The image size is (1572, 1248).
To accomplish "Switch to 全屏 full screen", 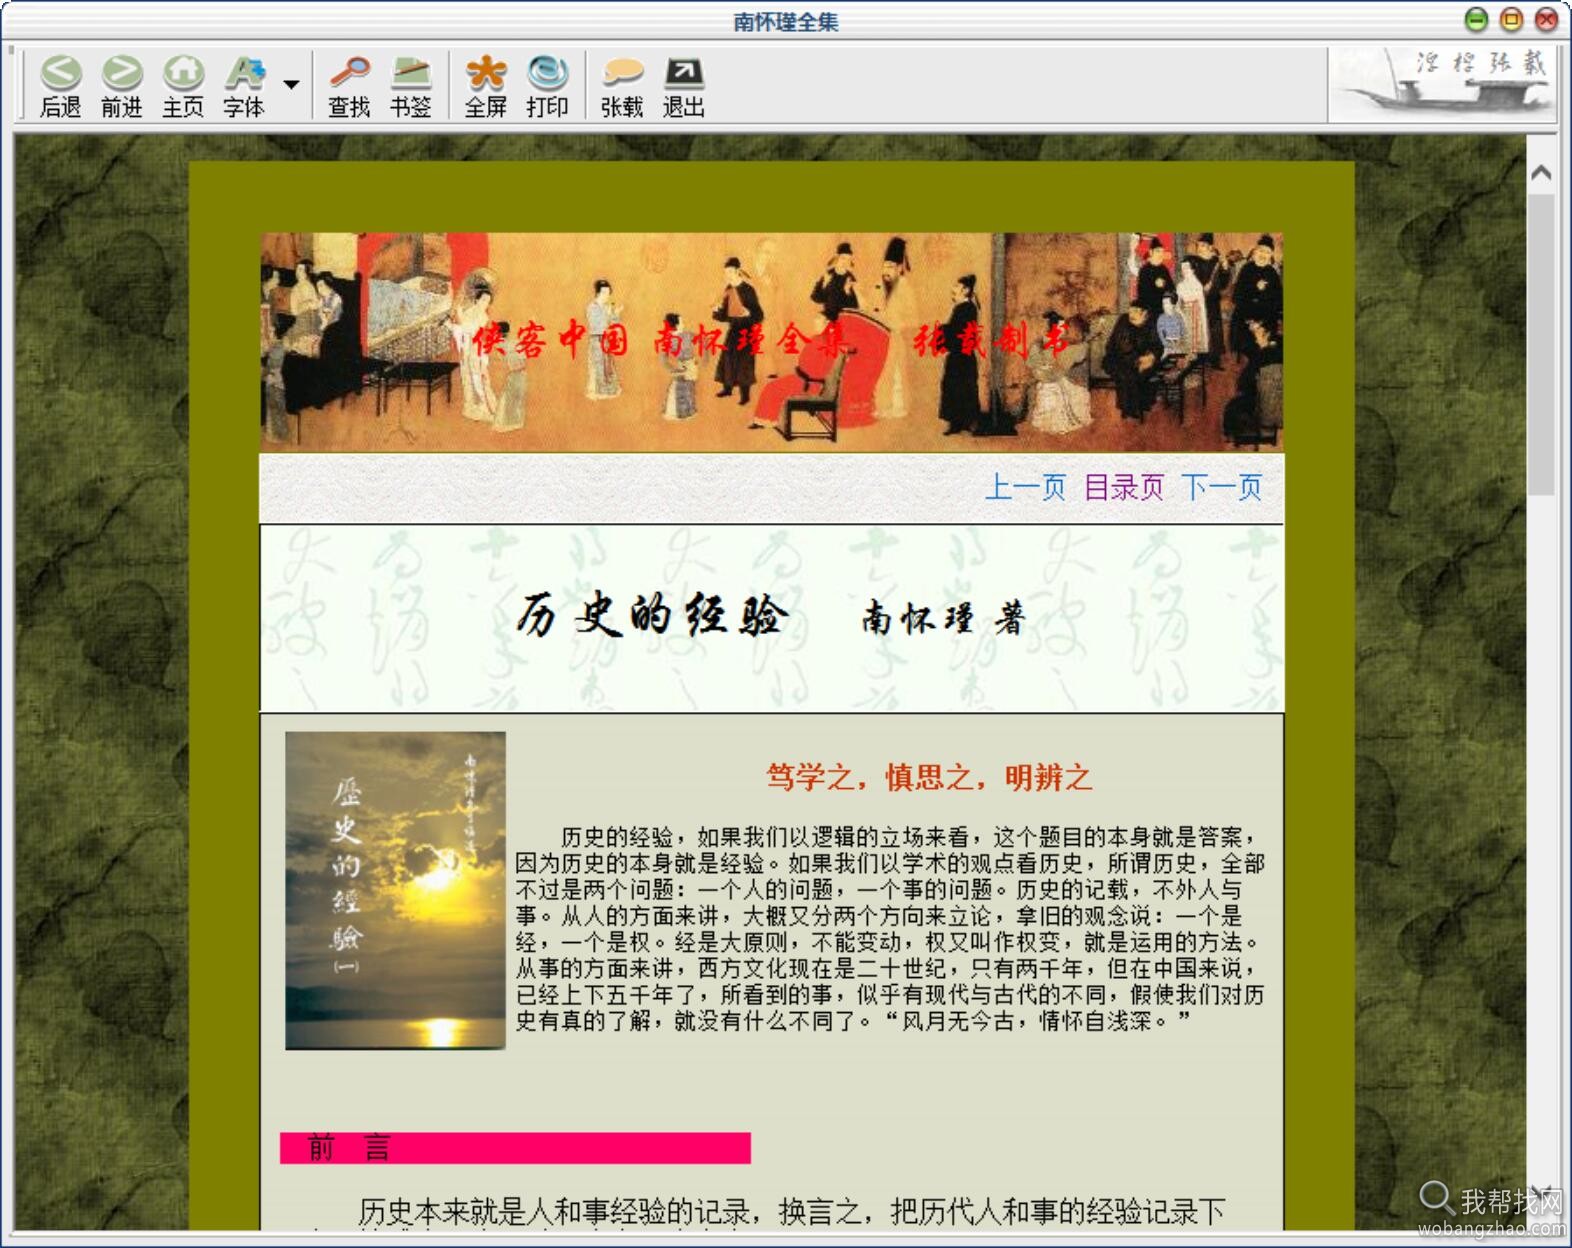I will pos(486,86).
